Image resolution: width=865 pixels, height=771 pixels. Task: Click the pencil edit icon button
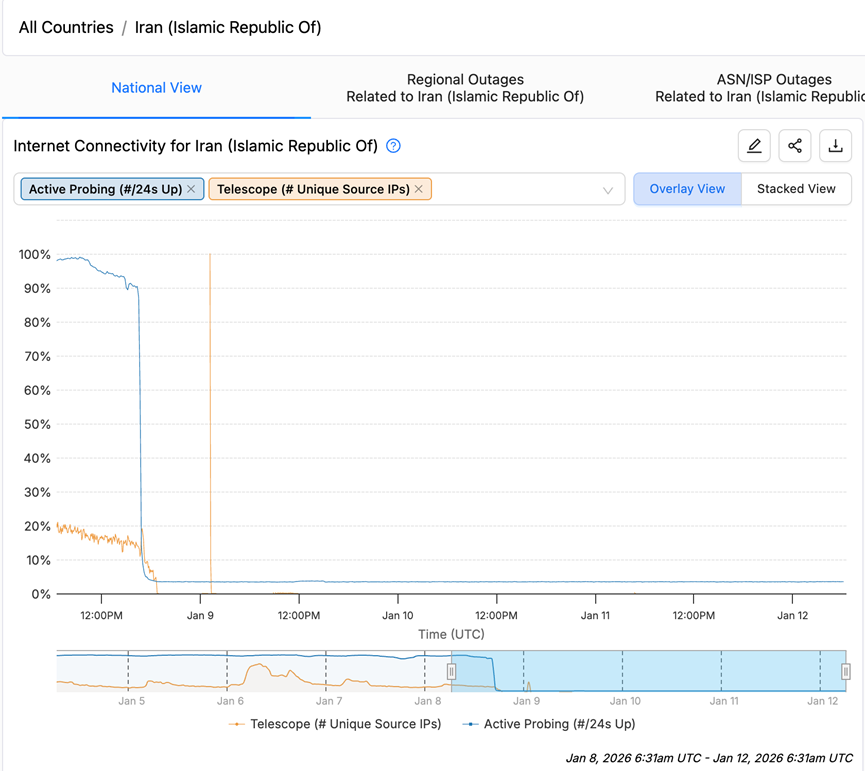pos(754,146)
